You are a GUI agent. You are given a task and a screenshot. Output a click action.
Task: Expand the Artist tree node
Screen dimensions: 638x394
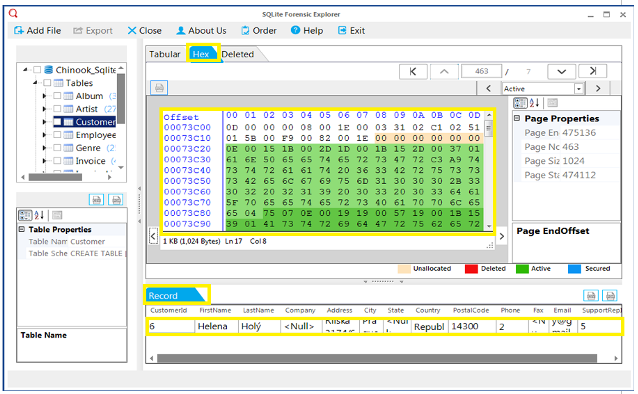44,109
